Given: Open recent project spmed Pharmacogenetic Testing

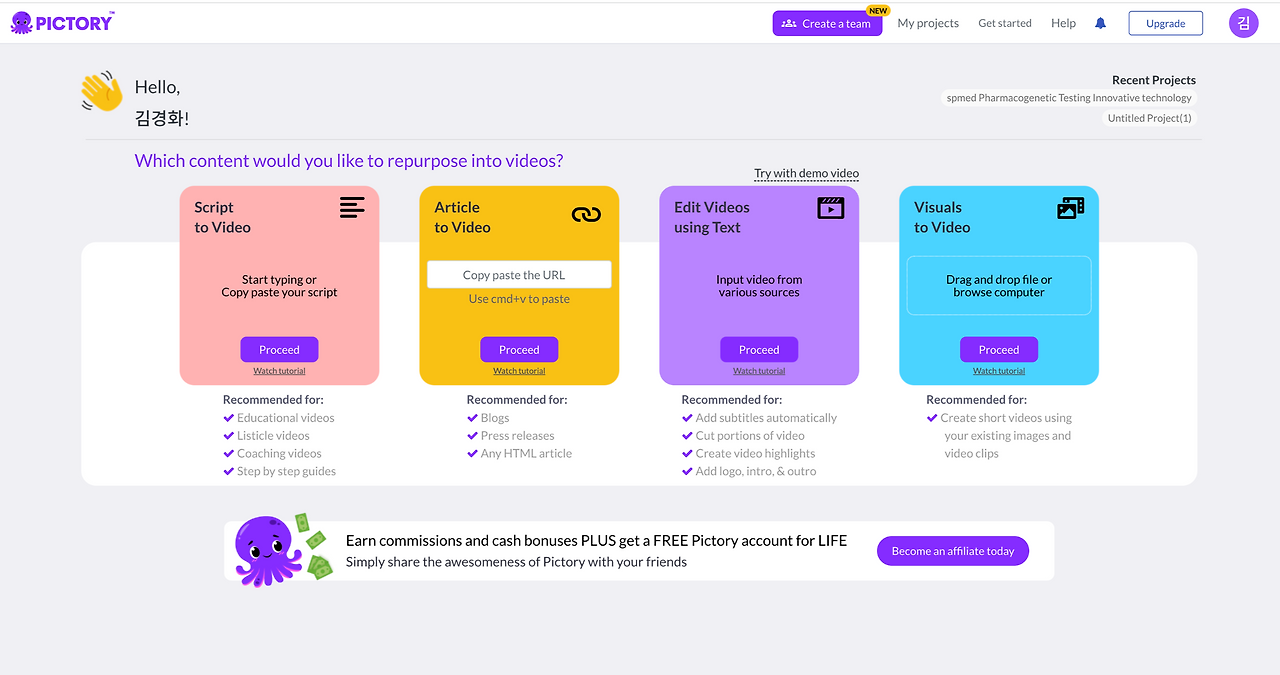Looking at the screenshot, I should pos(1069,98).
